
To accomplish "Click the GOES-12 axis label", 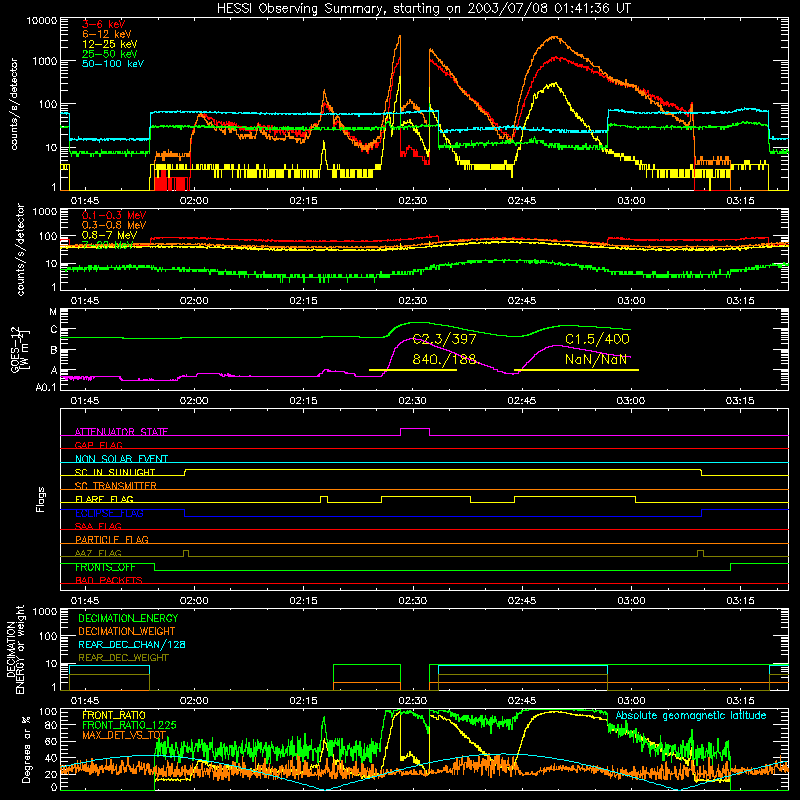I will (x=20, y=350).
